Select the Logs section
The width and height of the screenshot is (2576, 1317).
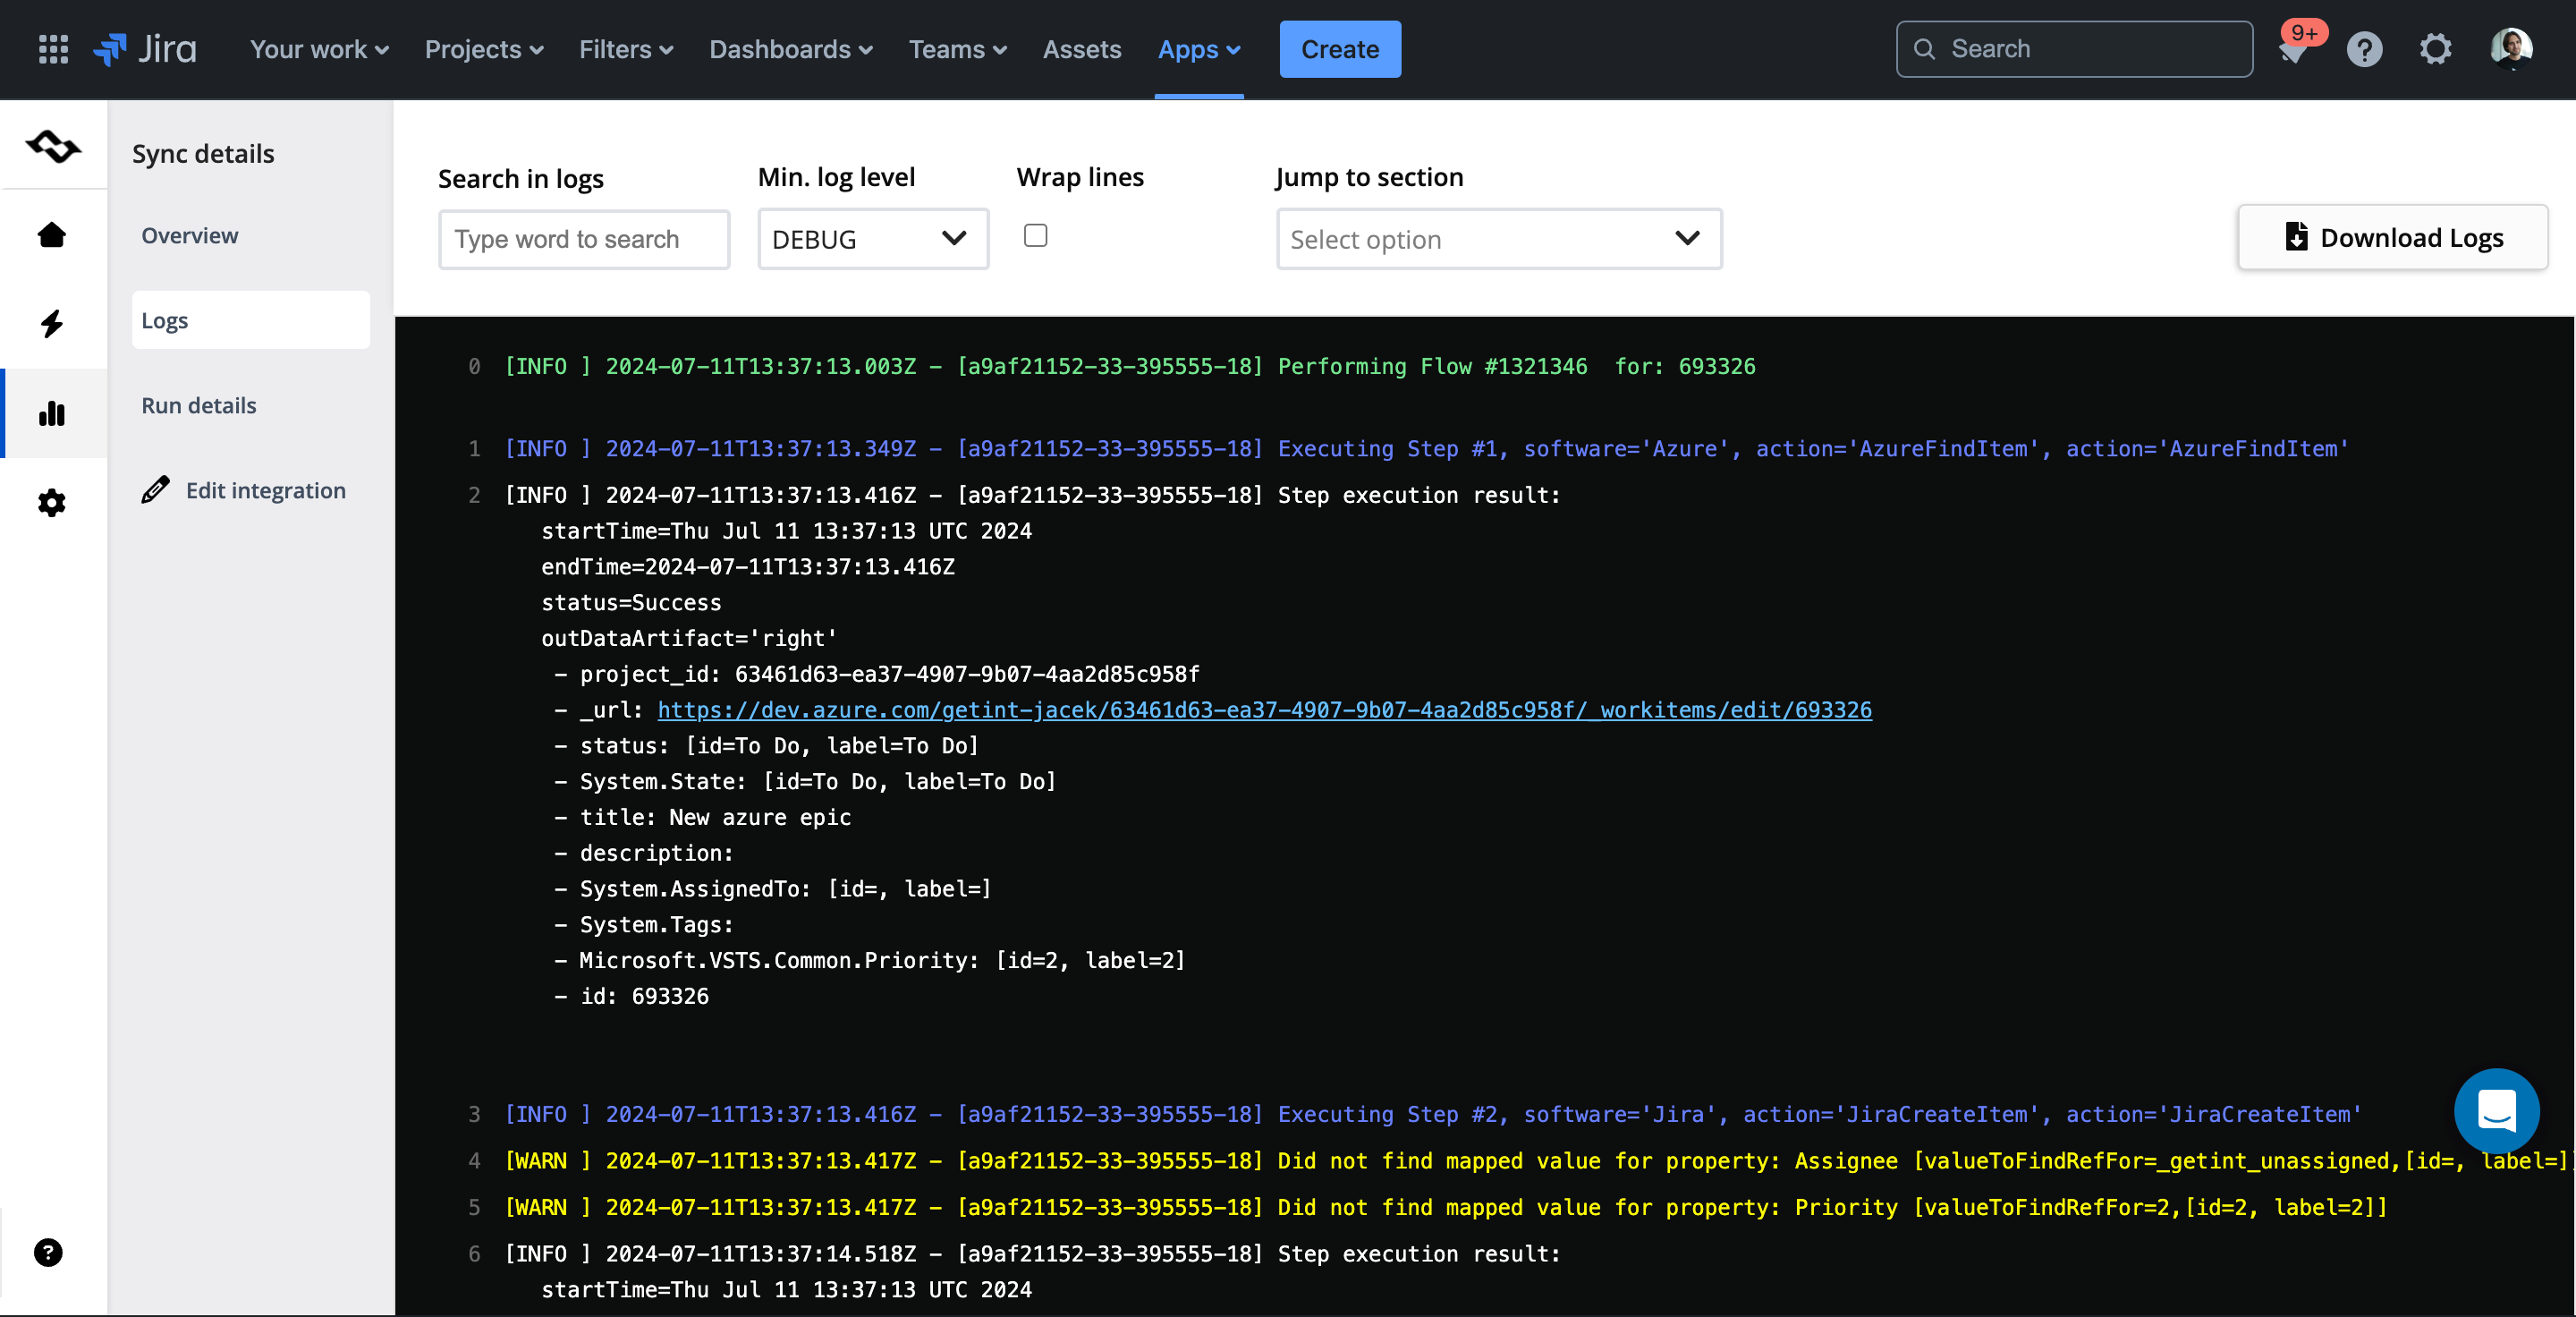[x=251, y=320]
